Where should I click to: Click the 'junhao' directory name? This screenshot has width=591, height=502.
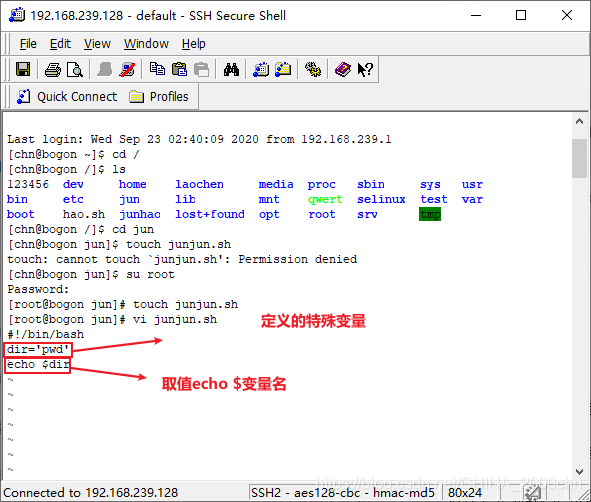pyautogui.click(x=140, y=214)
